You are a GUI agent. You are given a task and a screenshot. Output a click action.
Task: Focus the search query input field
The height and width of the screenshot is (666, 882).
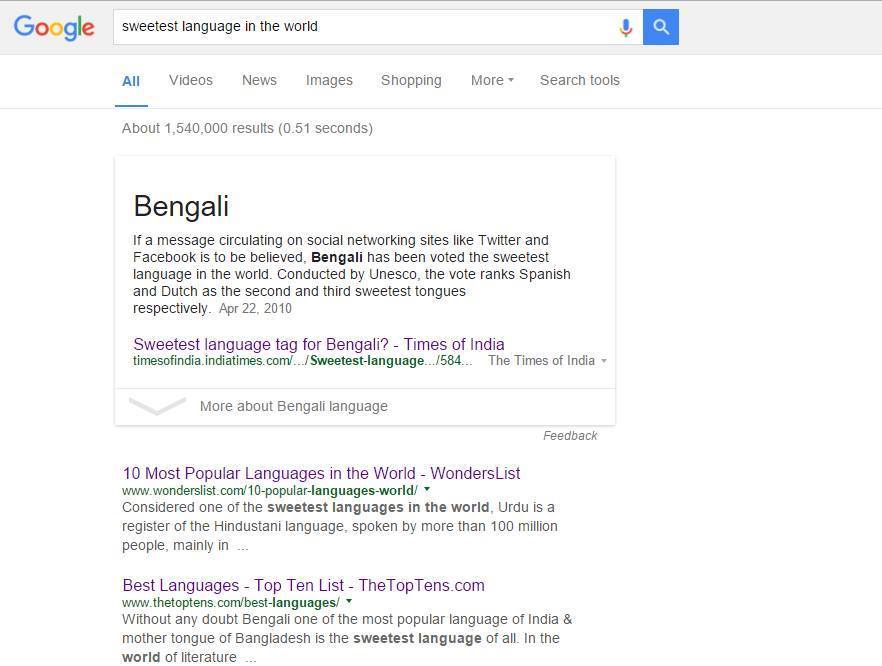point(366,27)
